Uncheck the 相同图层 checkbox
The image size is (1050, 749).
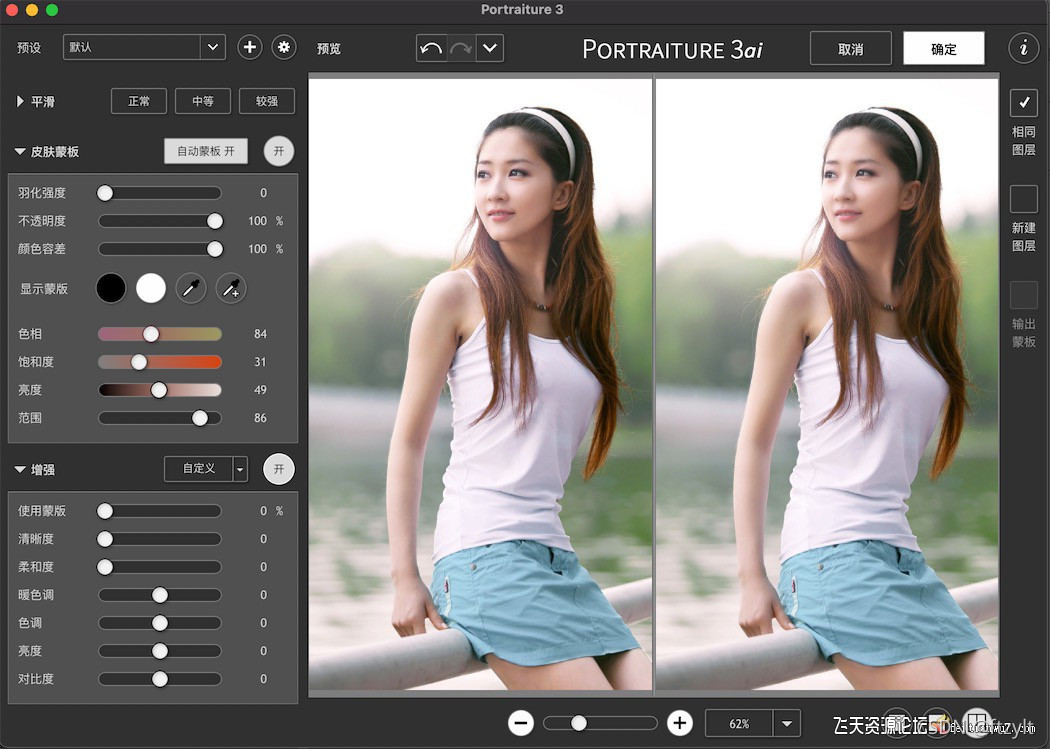click(1024, 102)
